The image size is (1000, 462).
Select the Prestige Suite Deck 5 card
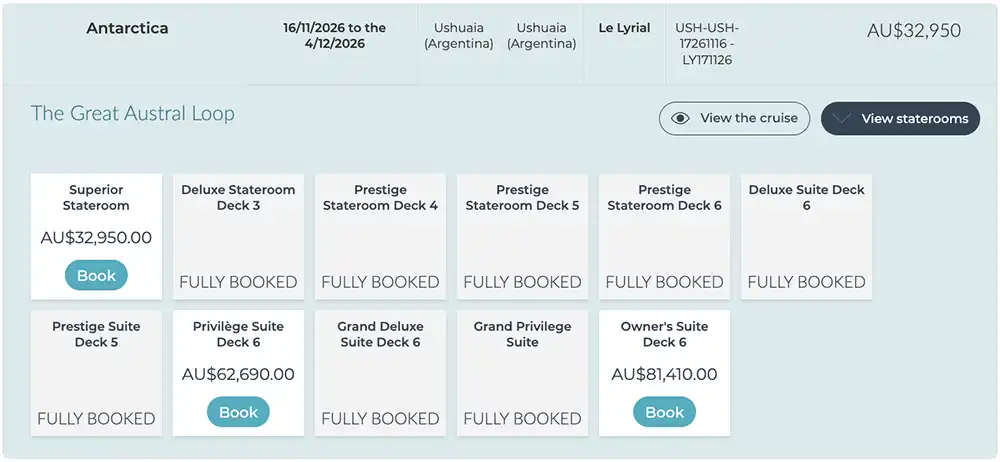[96, 373]
